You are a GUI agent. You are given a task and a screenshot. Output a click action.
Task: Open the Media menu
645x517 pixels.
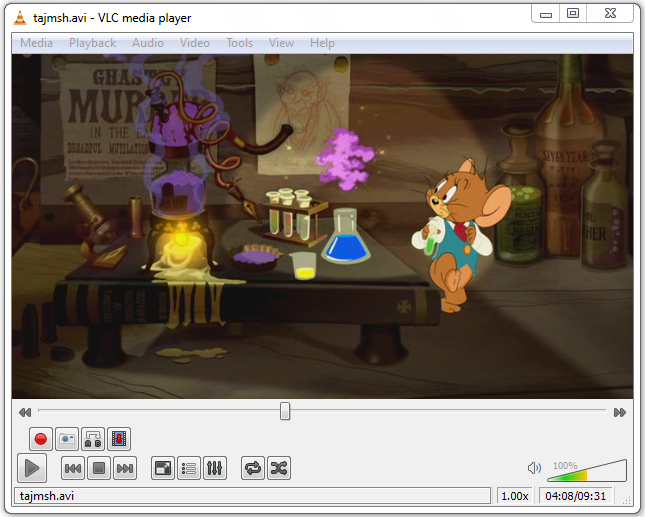coord(37,43)
